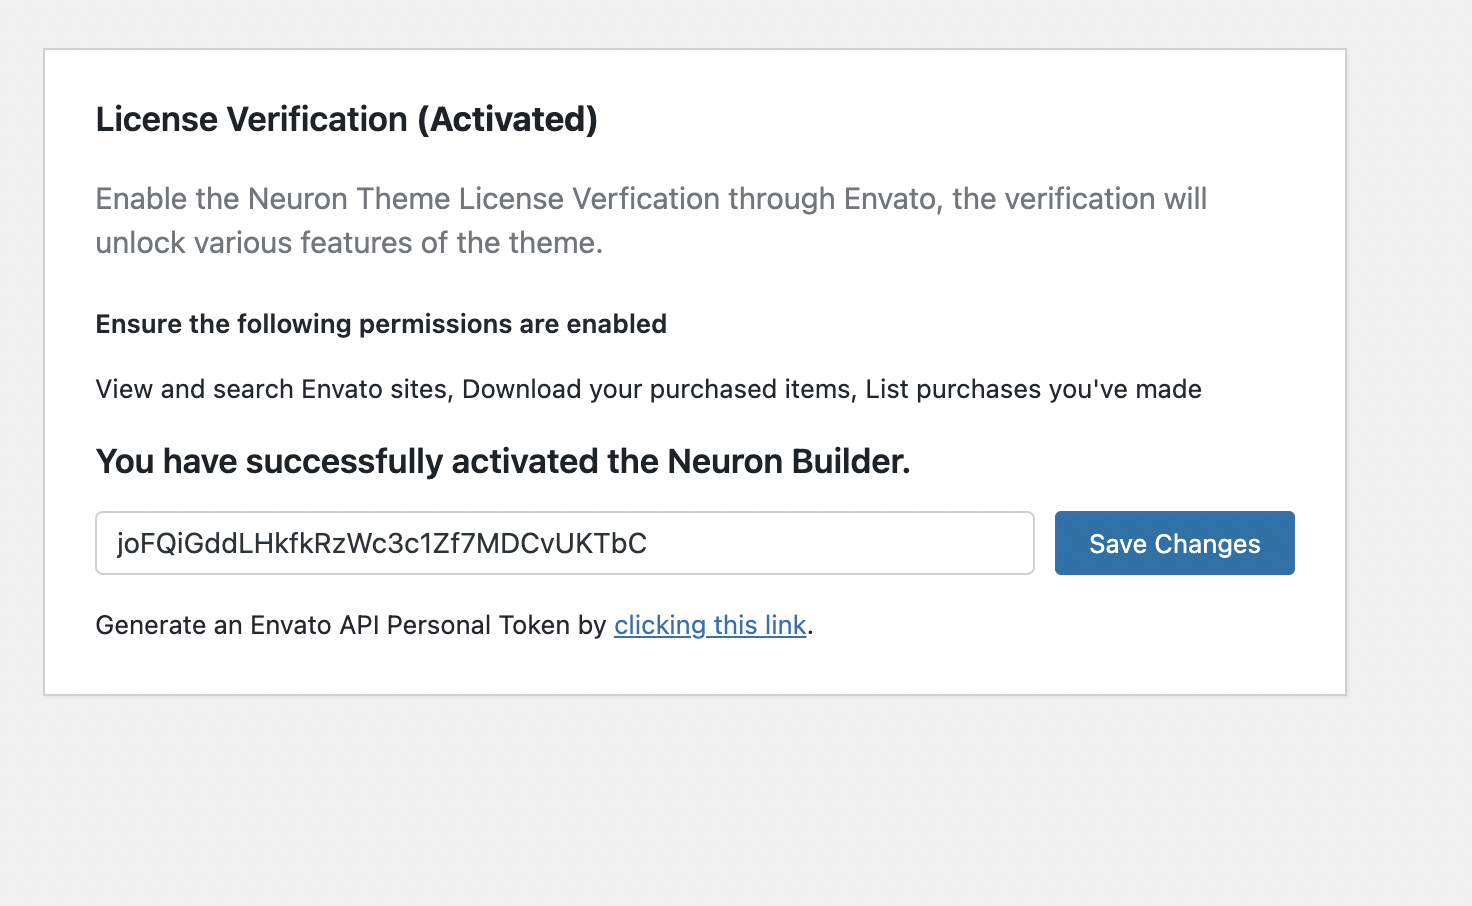The height and width of the screenshot is (906, 1472).
Task: Open the 'clicking this link' hyperlink
Action: tap(709, 625)
